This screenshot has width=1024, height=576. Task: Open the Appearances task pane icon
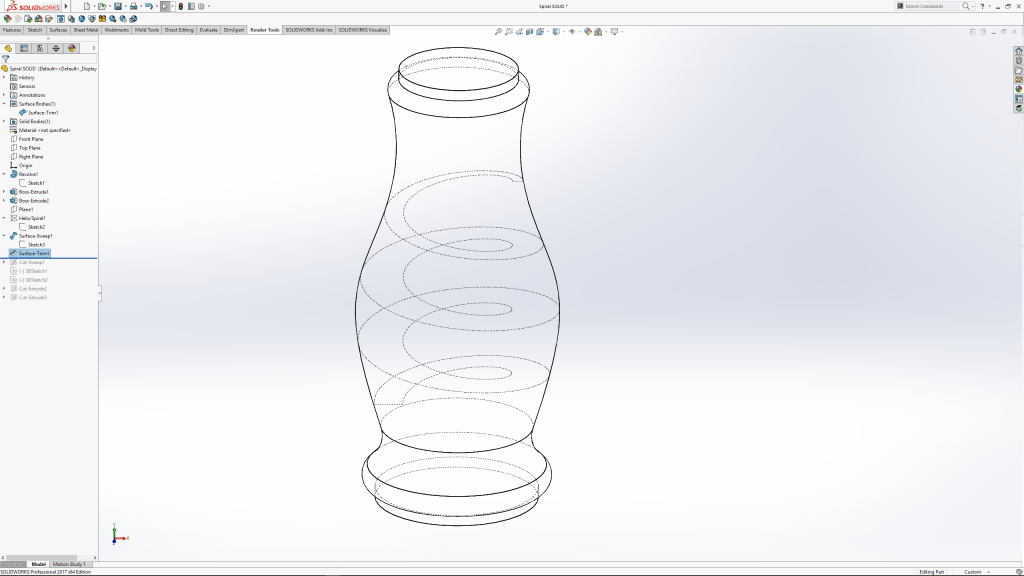[x=1019, y=89]
